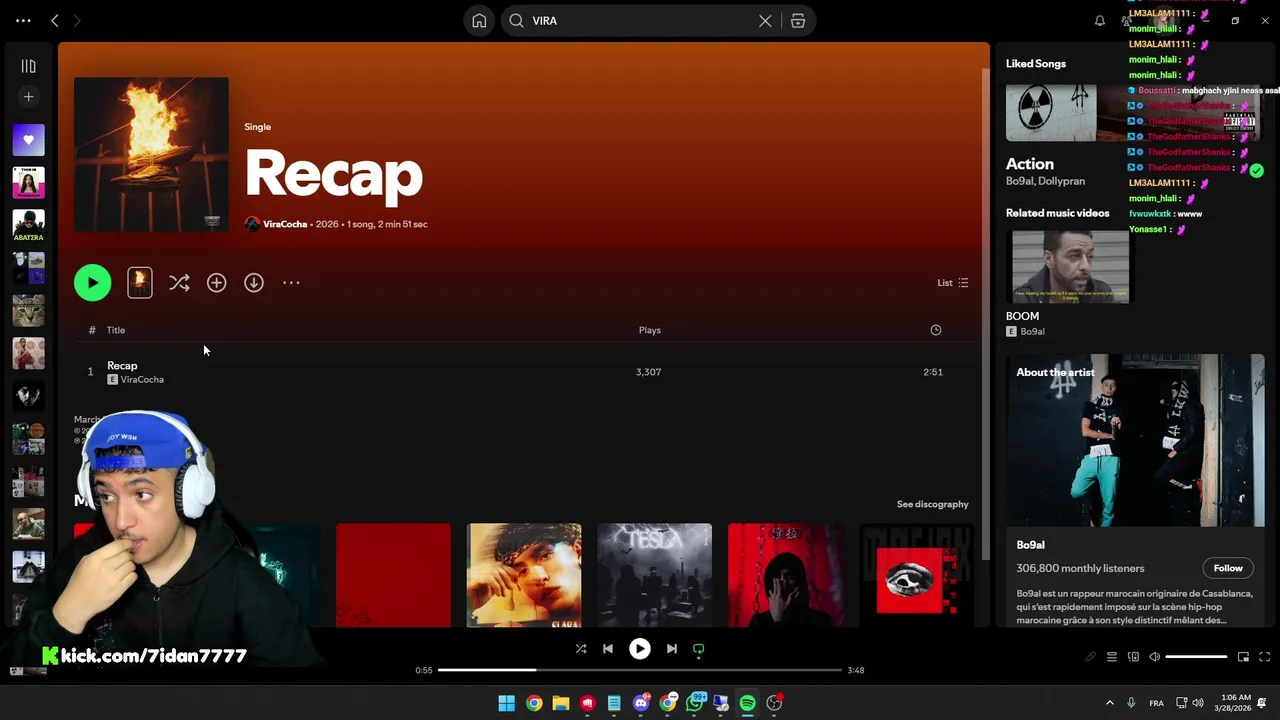Open Liked Songs heart playlist in sidebar
This screenshot has width=1280, height=720.
[x=28, y=140]
